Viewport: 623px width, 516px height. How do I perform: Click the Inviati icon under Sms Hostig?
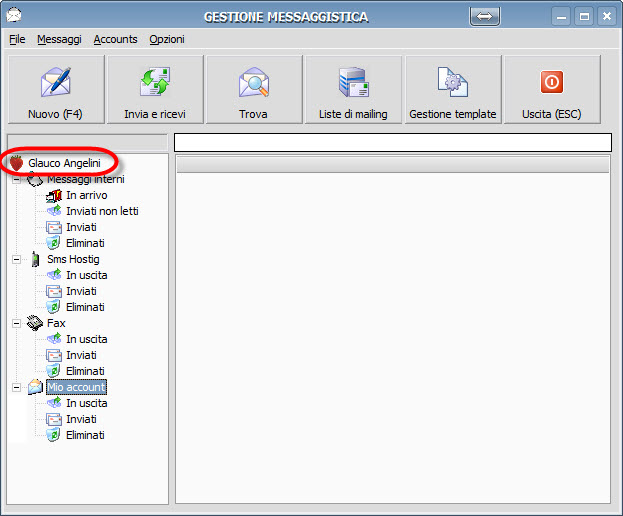tap(54, 292)
